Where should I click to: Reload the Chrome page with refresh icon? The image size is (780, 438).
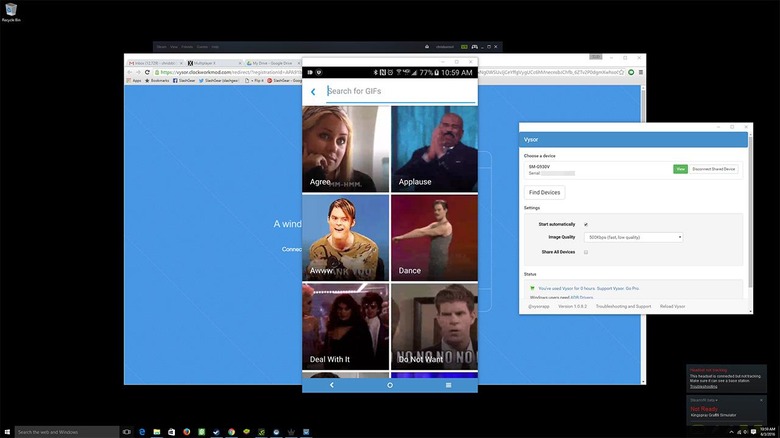(147, 72)
